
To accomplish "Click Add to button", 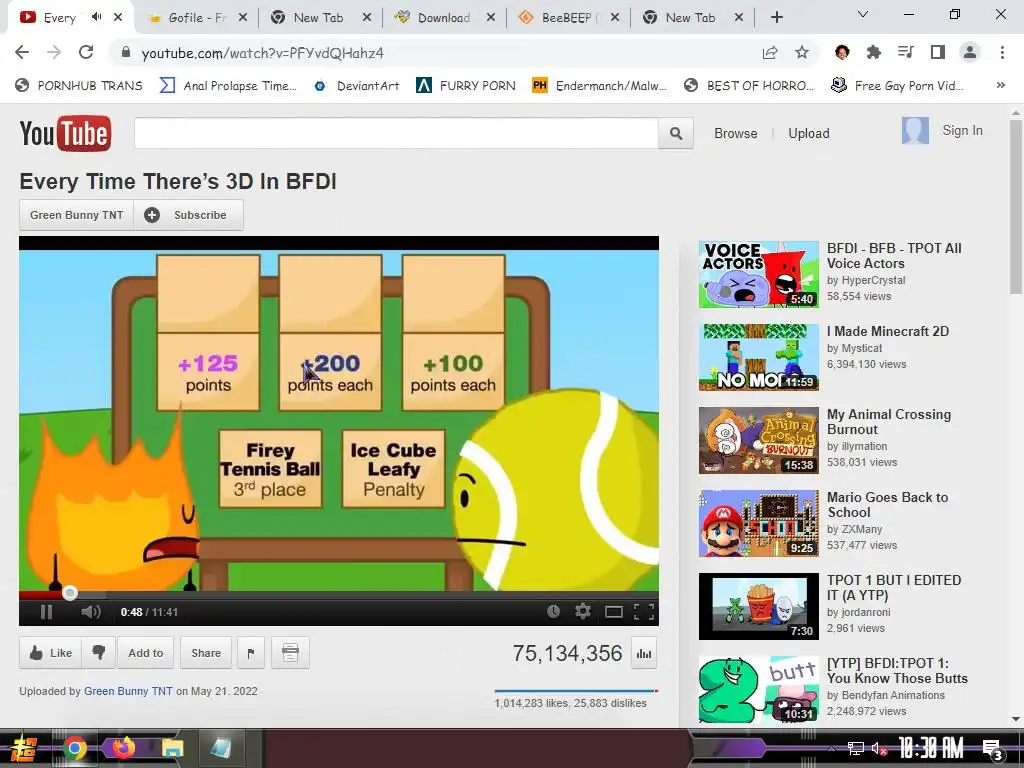I will 146,652.
